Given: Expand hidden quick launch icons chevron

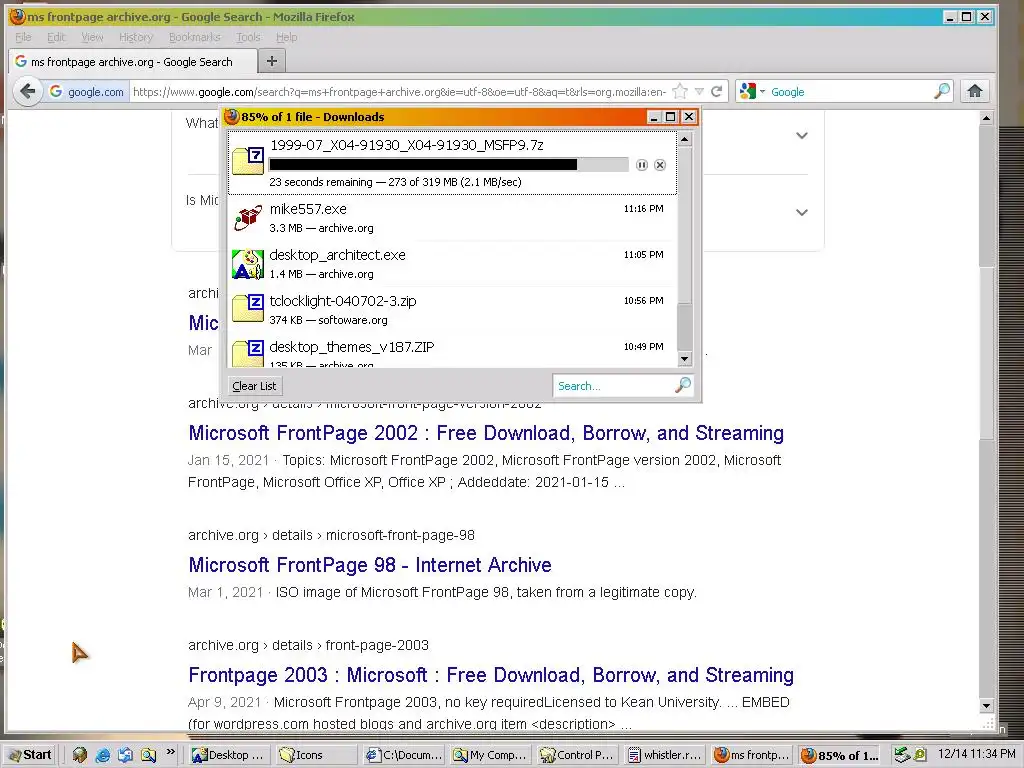Looking at the screenshot, I should click(x=170, y=752).
